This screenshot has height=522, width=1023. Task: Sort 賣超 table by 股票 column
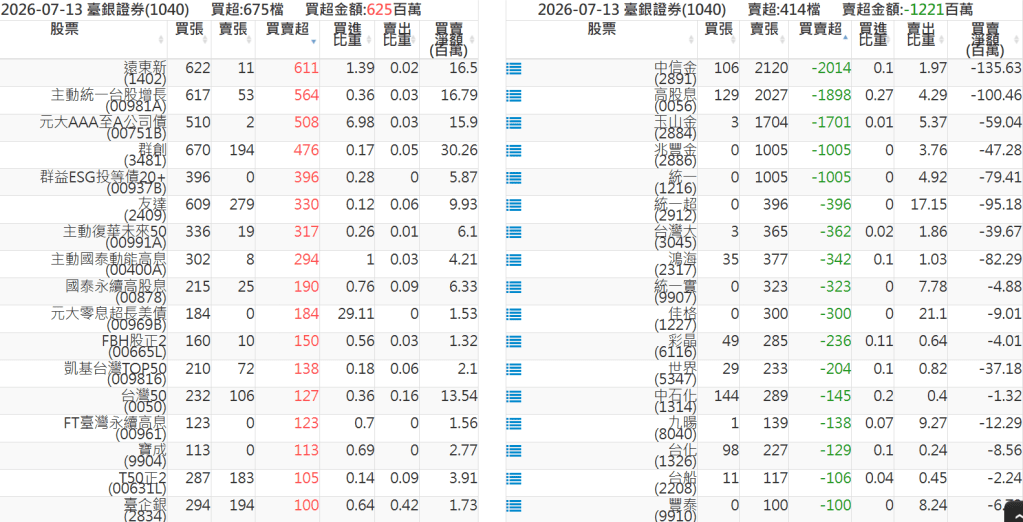click(601, 40)
